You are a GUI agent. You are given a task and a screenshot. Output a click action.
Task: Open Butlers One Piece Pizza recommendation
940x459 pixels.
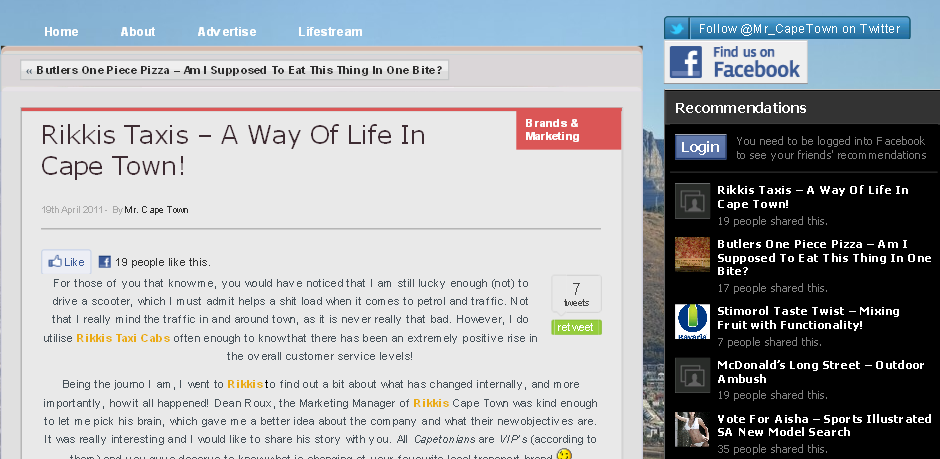pos(824,257)
